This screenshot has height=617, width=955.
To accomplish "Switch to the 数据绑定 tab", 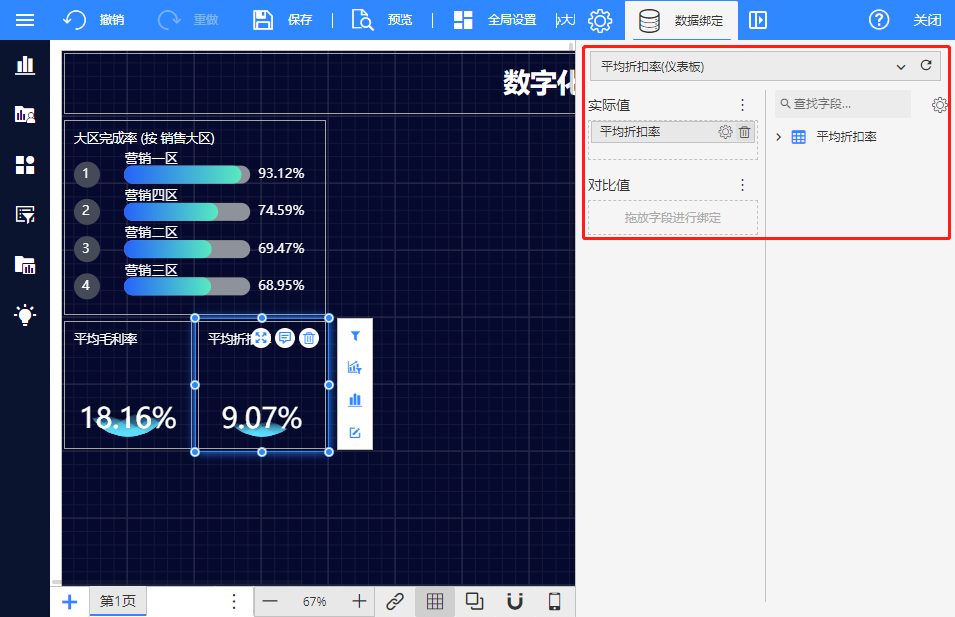I will (x=681, y=20).
